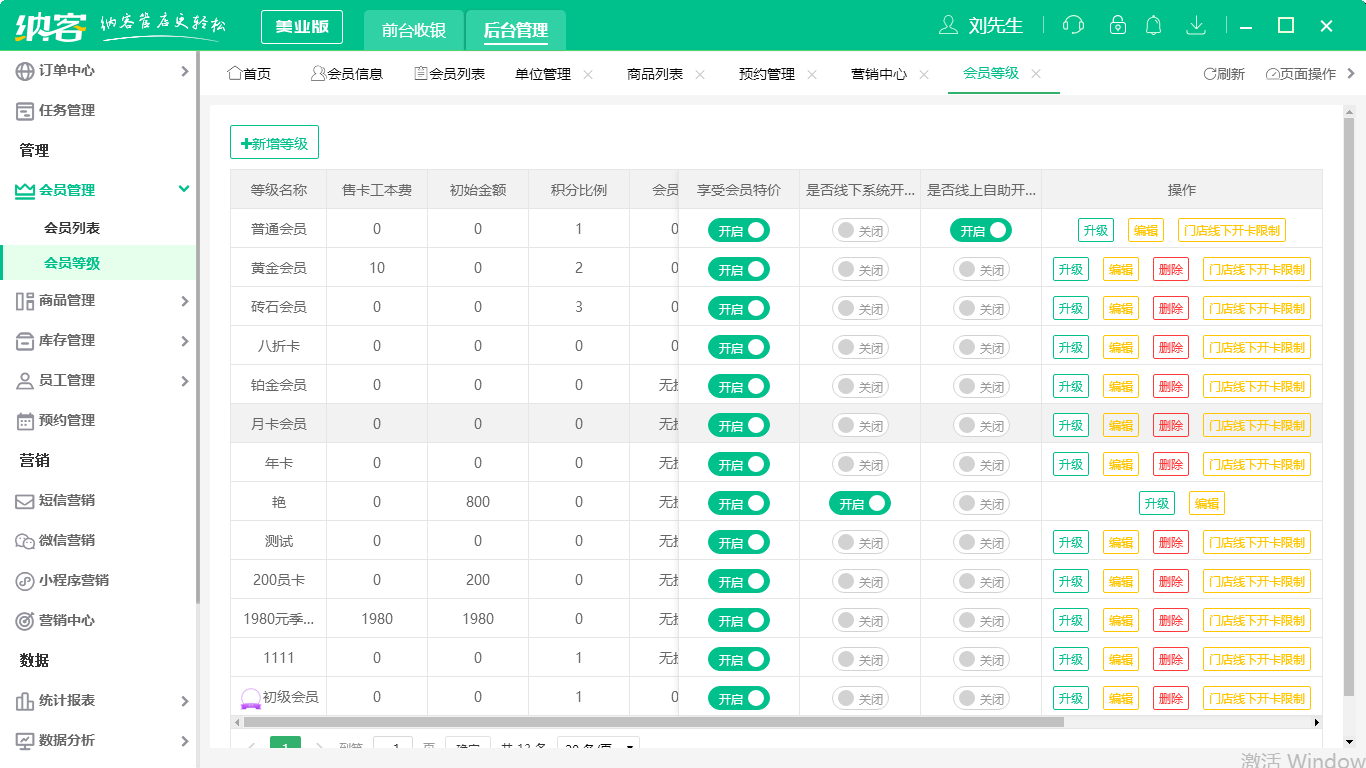
Task: Open the 20条/页 page size dropdown
Action: tap(598, 745)
